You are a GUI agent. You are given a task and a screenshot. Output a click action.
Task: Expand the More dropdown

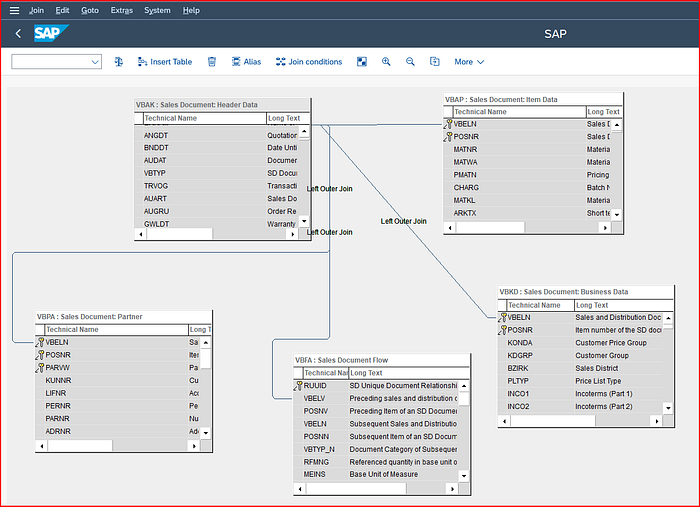[469, 62]
